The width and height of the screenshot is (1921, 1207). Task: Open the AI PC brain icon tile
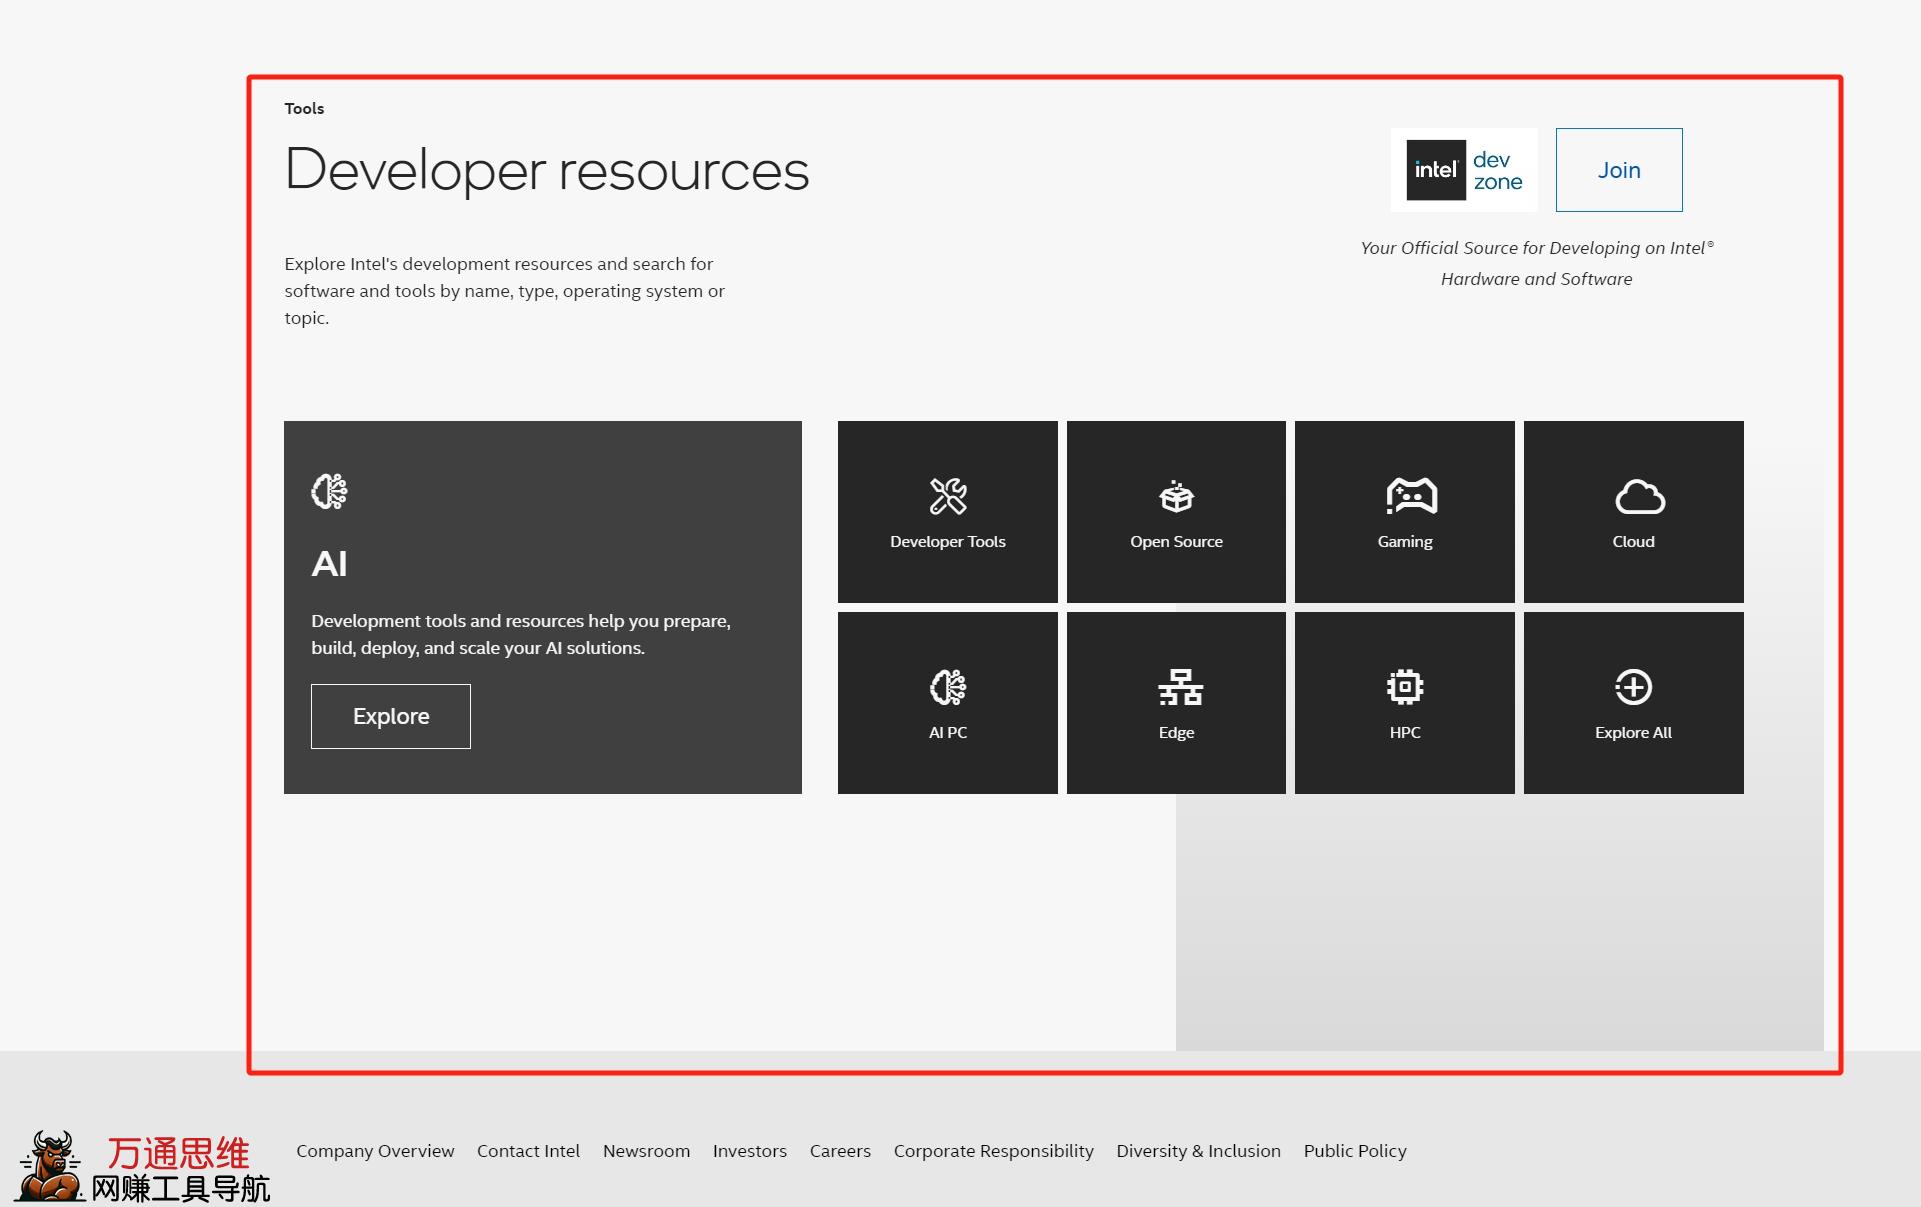(x=947, y=702)
